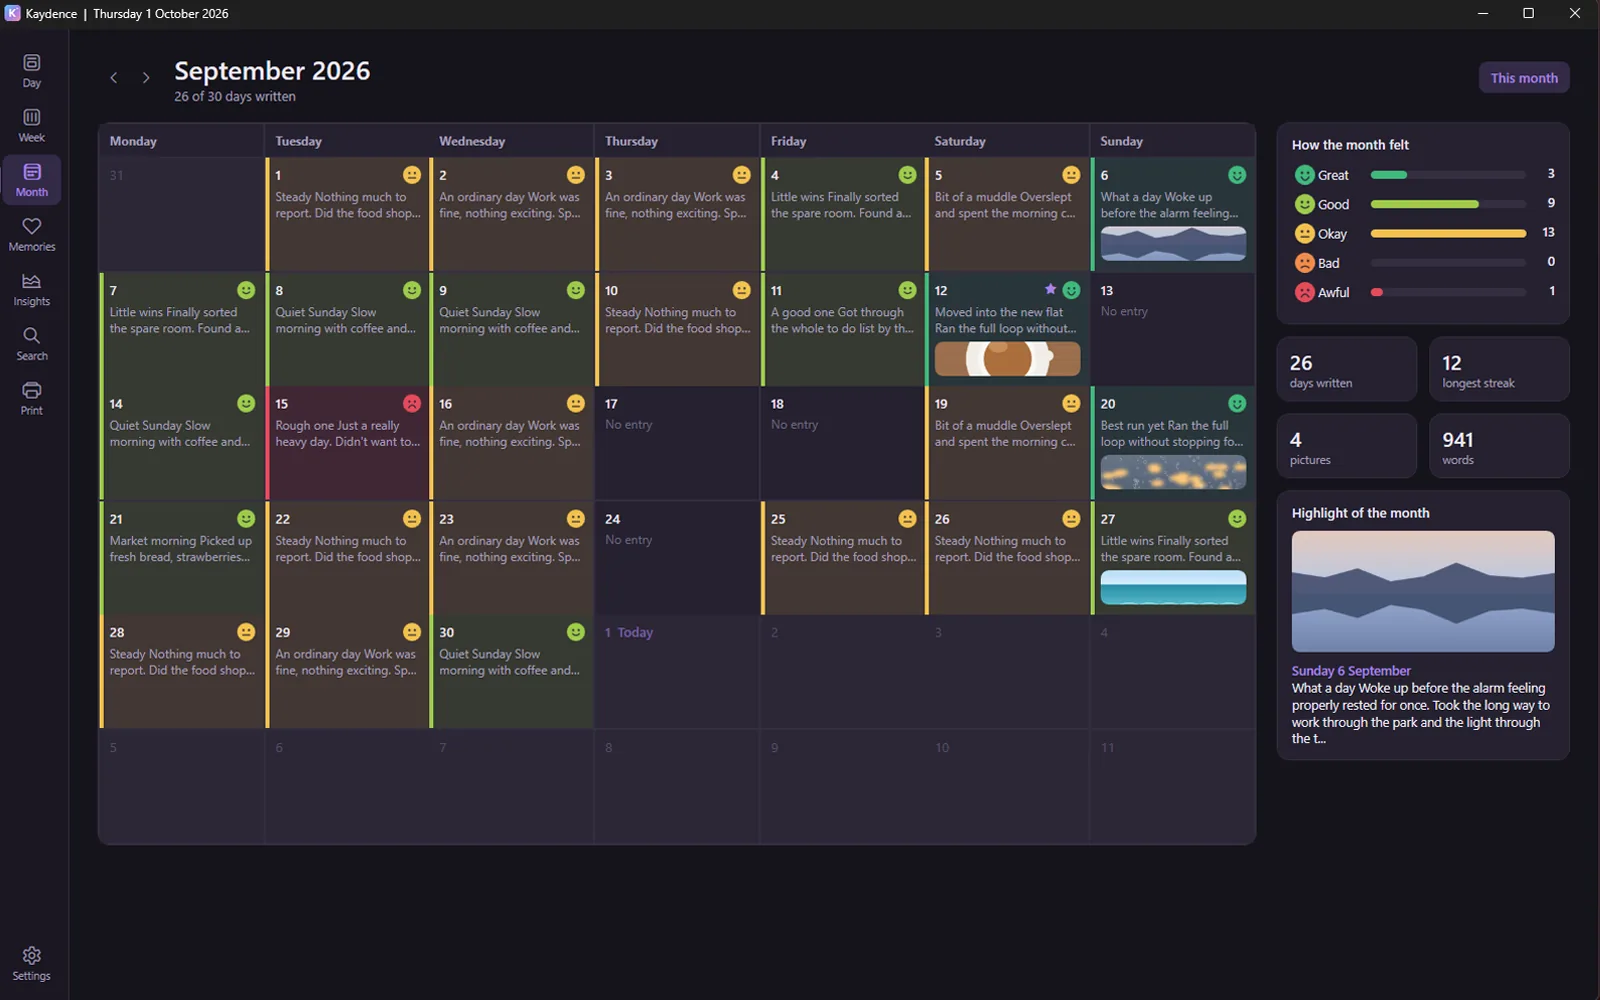
Task: Open the Highlight of the month image
Action: (x=1423, y=591)
